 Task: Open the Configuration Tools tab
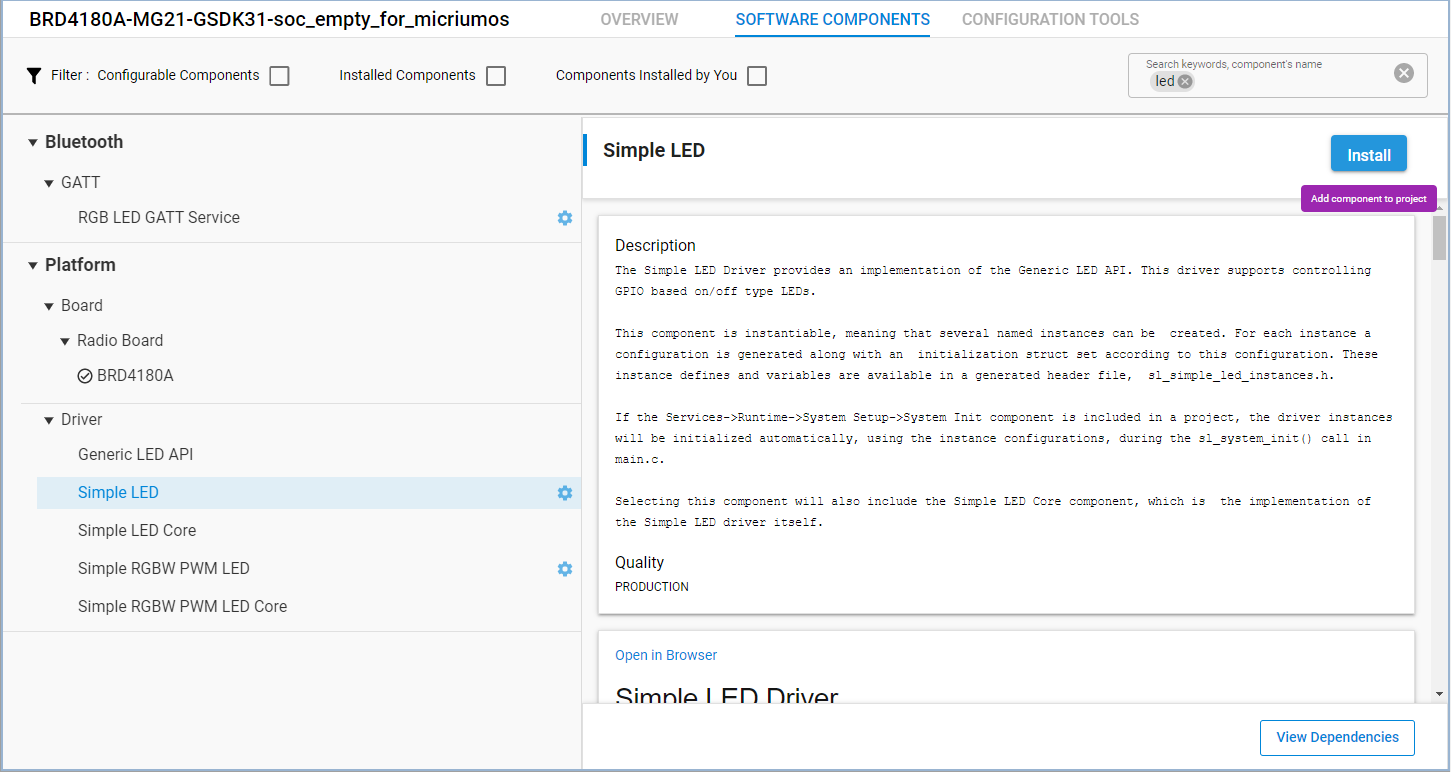point(1050,20)
